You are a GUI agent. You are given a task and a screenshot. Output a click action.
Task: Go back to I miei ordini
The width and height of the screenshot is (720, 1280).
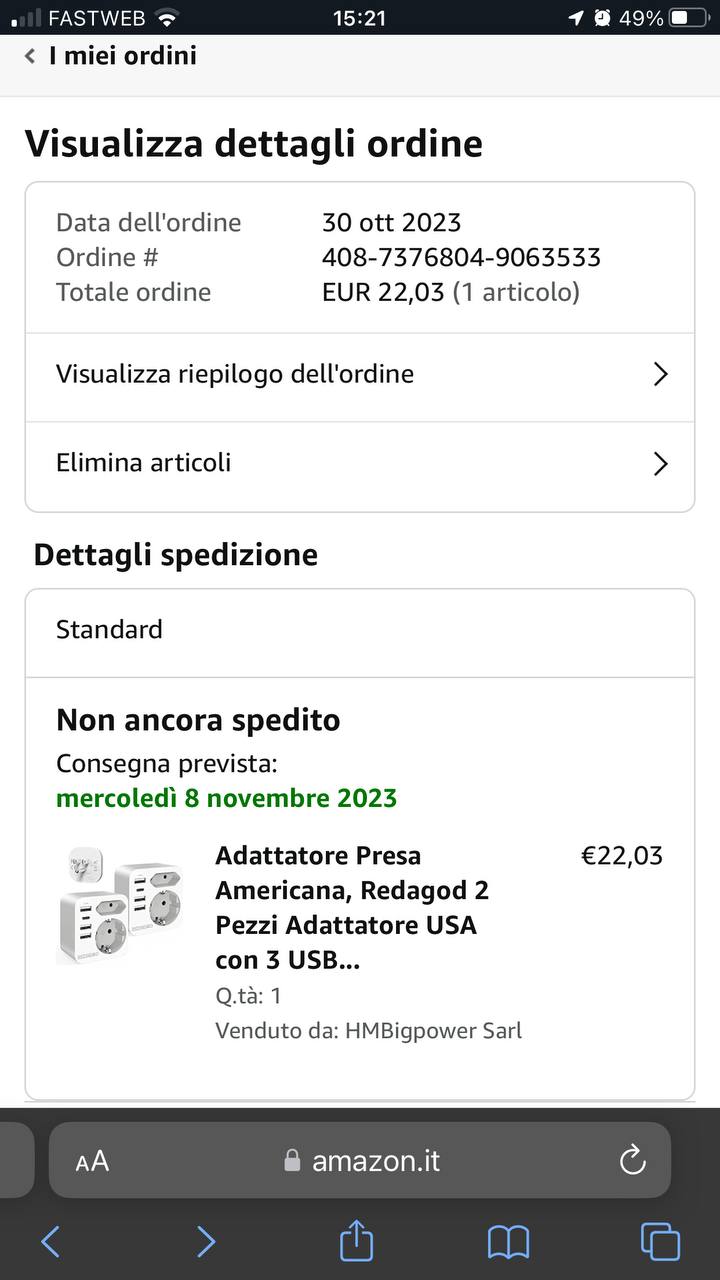click(122, 56)
